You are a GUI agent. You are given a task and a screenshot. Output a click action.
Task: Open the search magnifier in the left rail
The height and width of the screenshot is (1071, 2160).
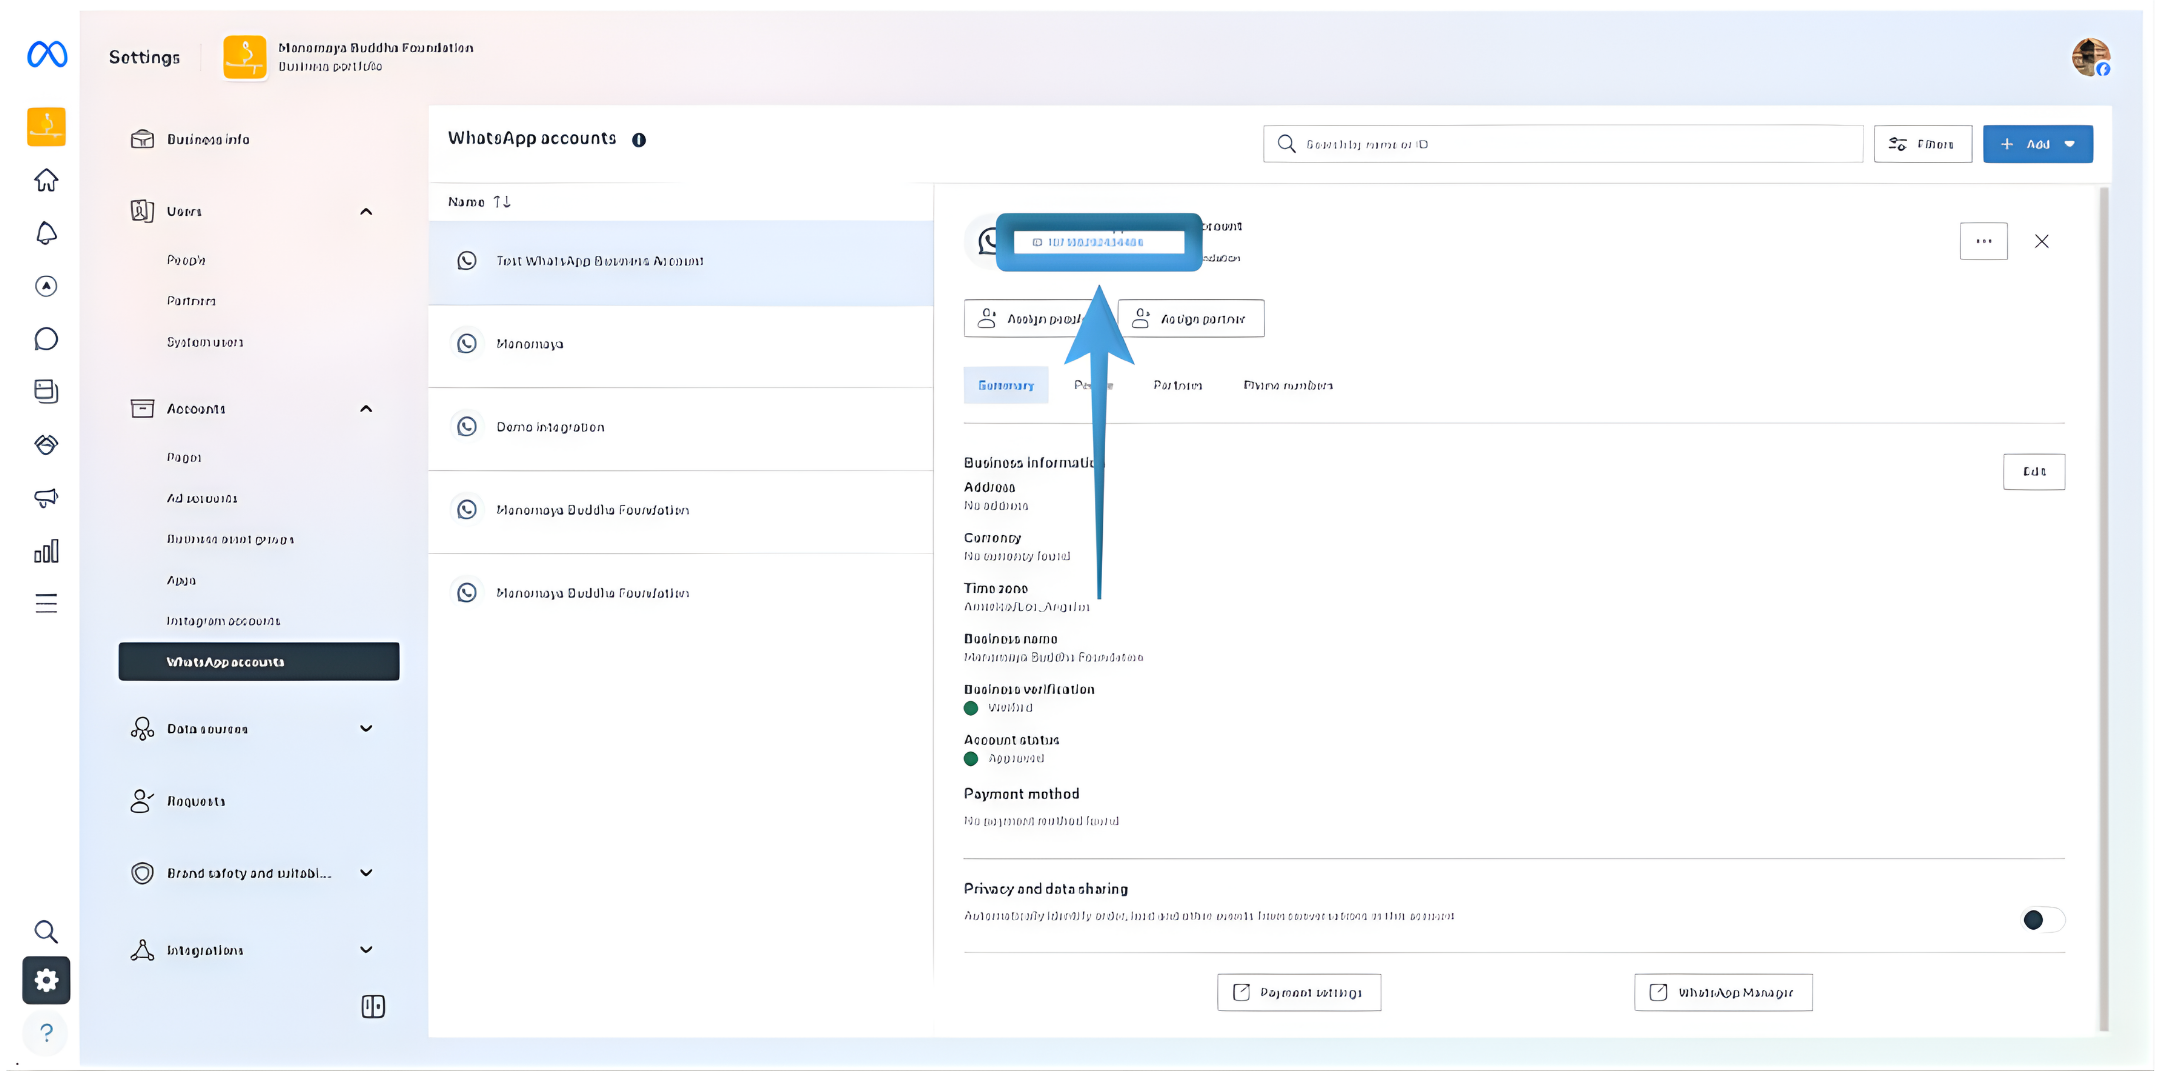click(x=46, y=931)
